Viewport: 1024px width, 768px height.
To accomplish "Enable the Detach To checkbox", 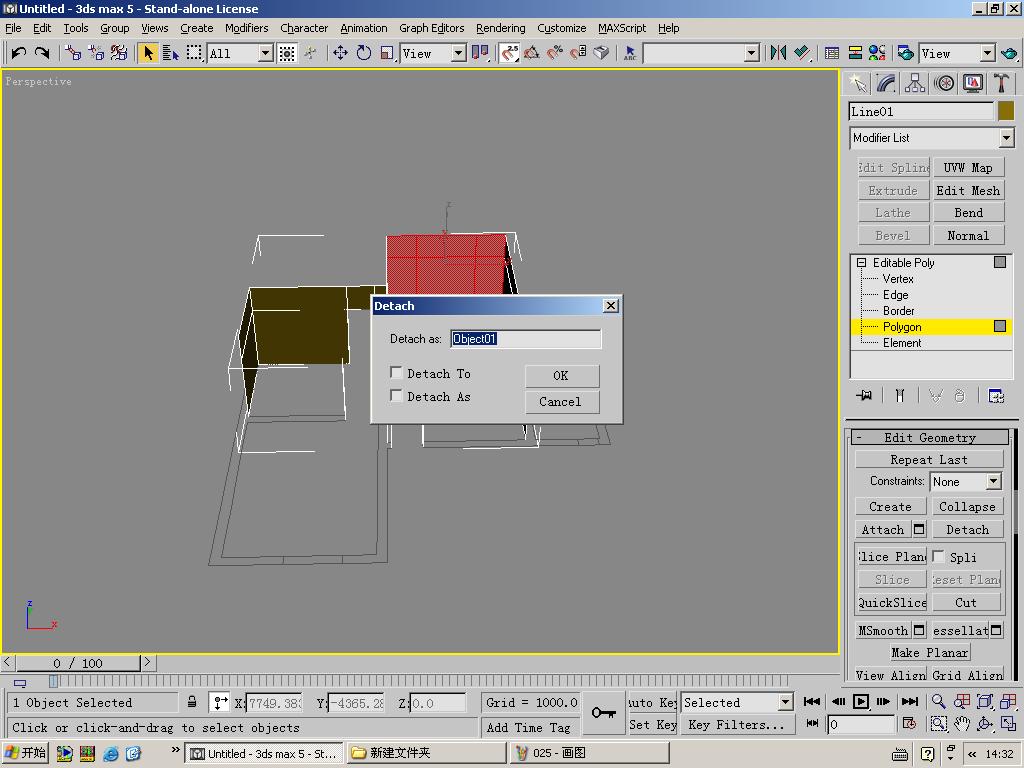I will pos(396,372).
